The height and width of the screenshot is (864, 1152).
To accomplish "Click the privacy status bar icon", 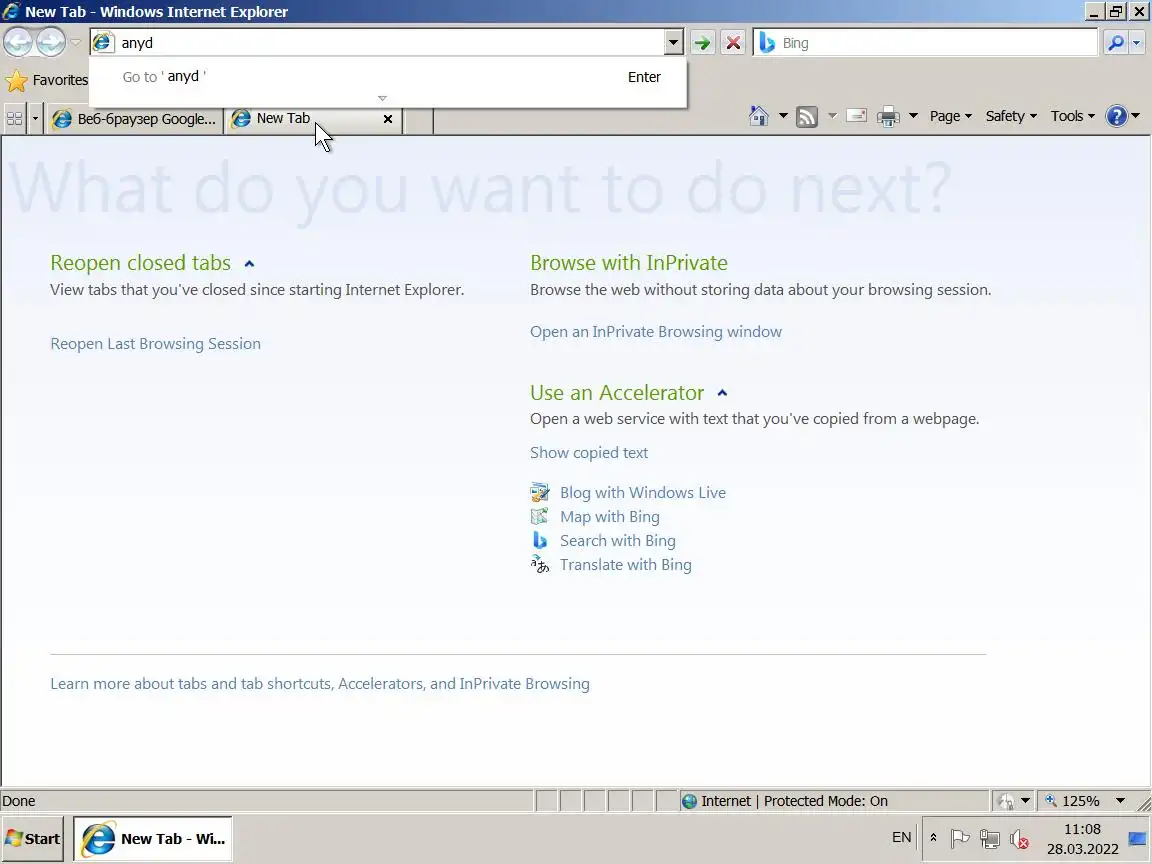I will coord(1007,801).
